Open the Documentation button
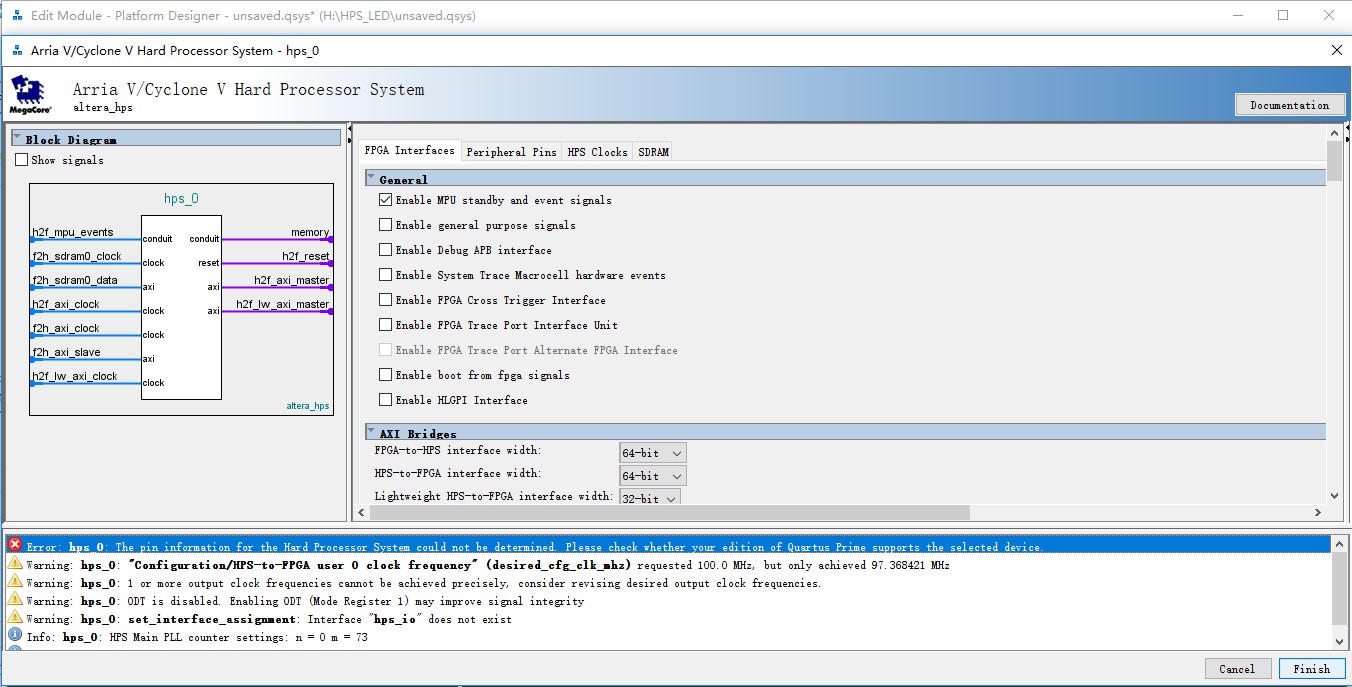Screen dimensions: 1352x687 pyautogui.click(x=1289, y=105)
